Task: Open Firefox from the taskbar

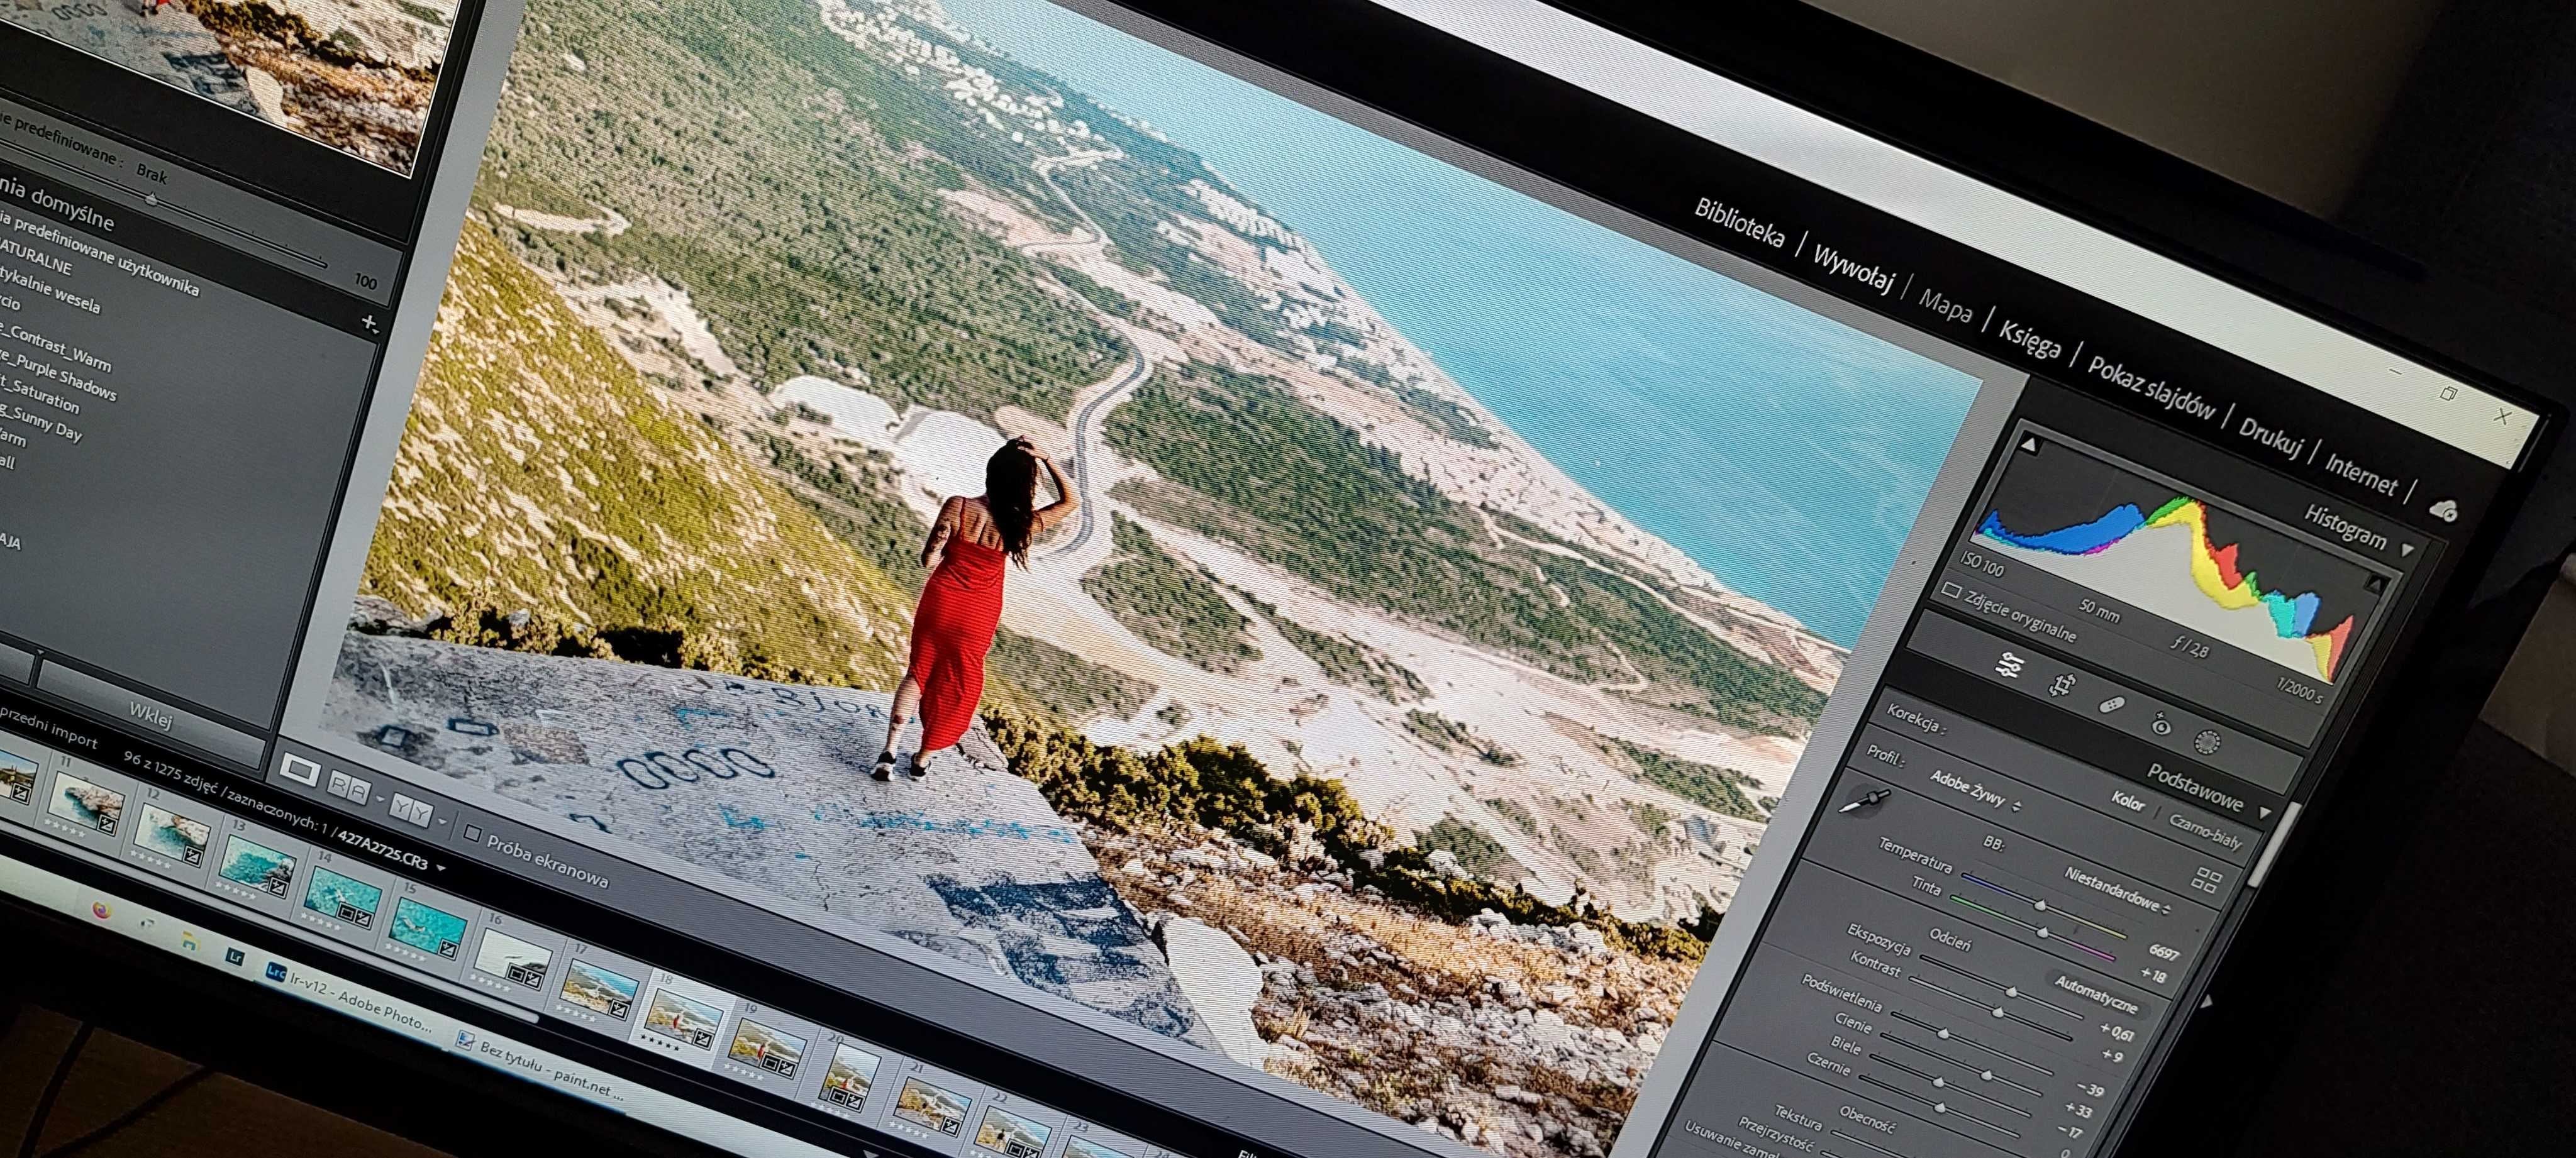Action: [x=101, y=910]
